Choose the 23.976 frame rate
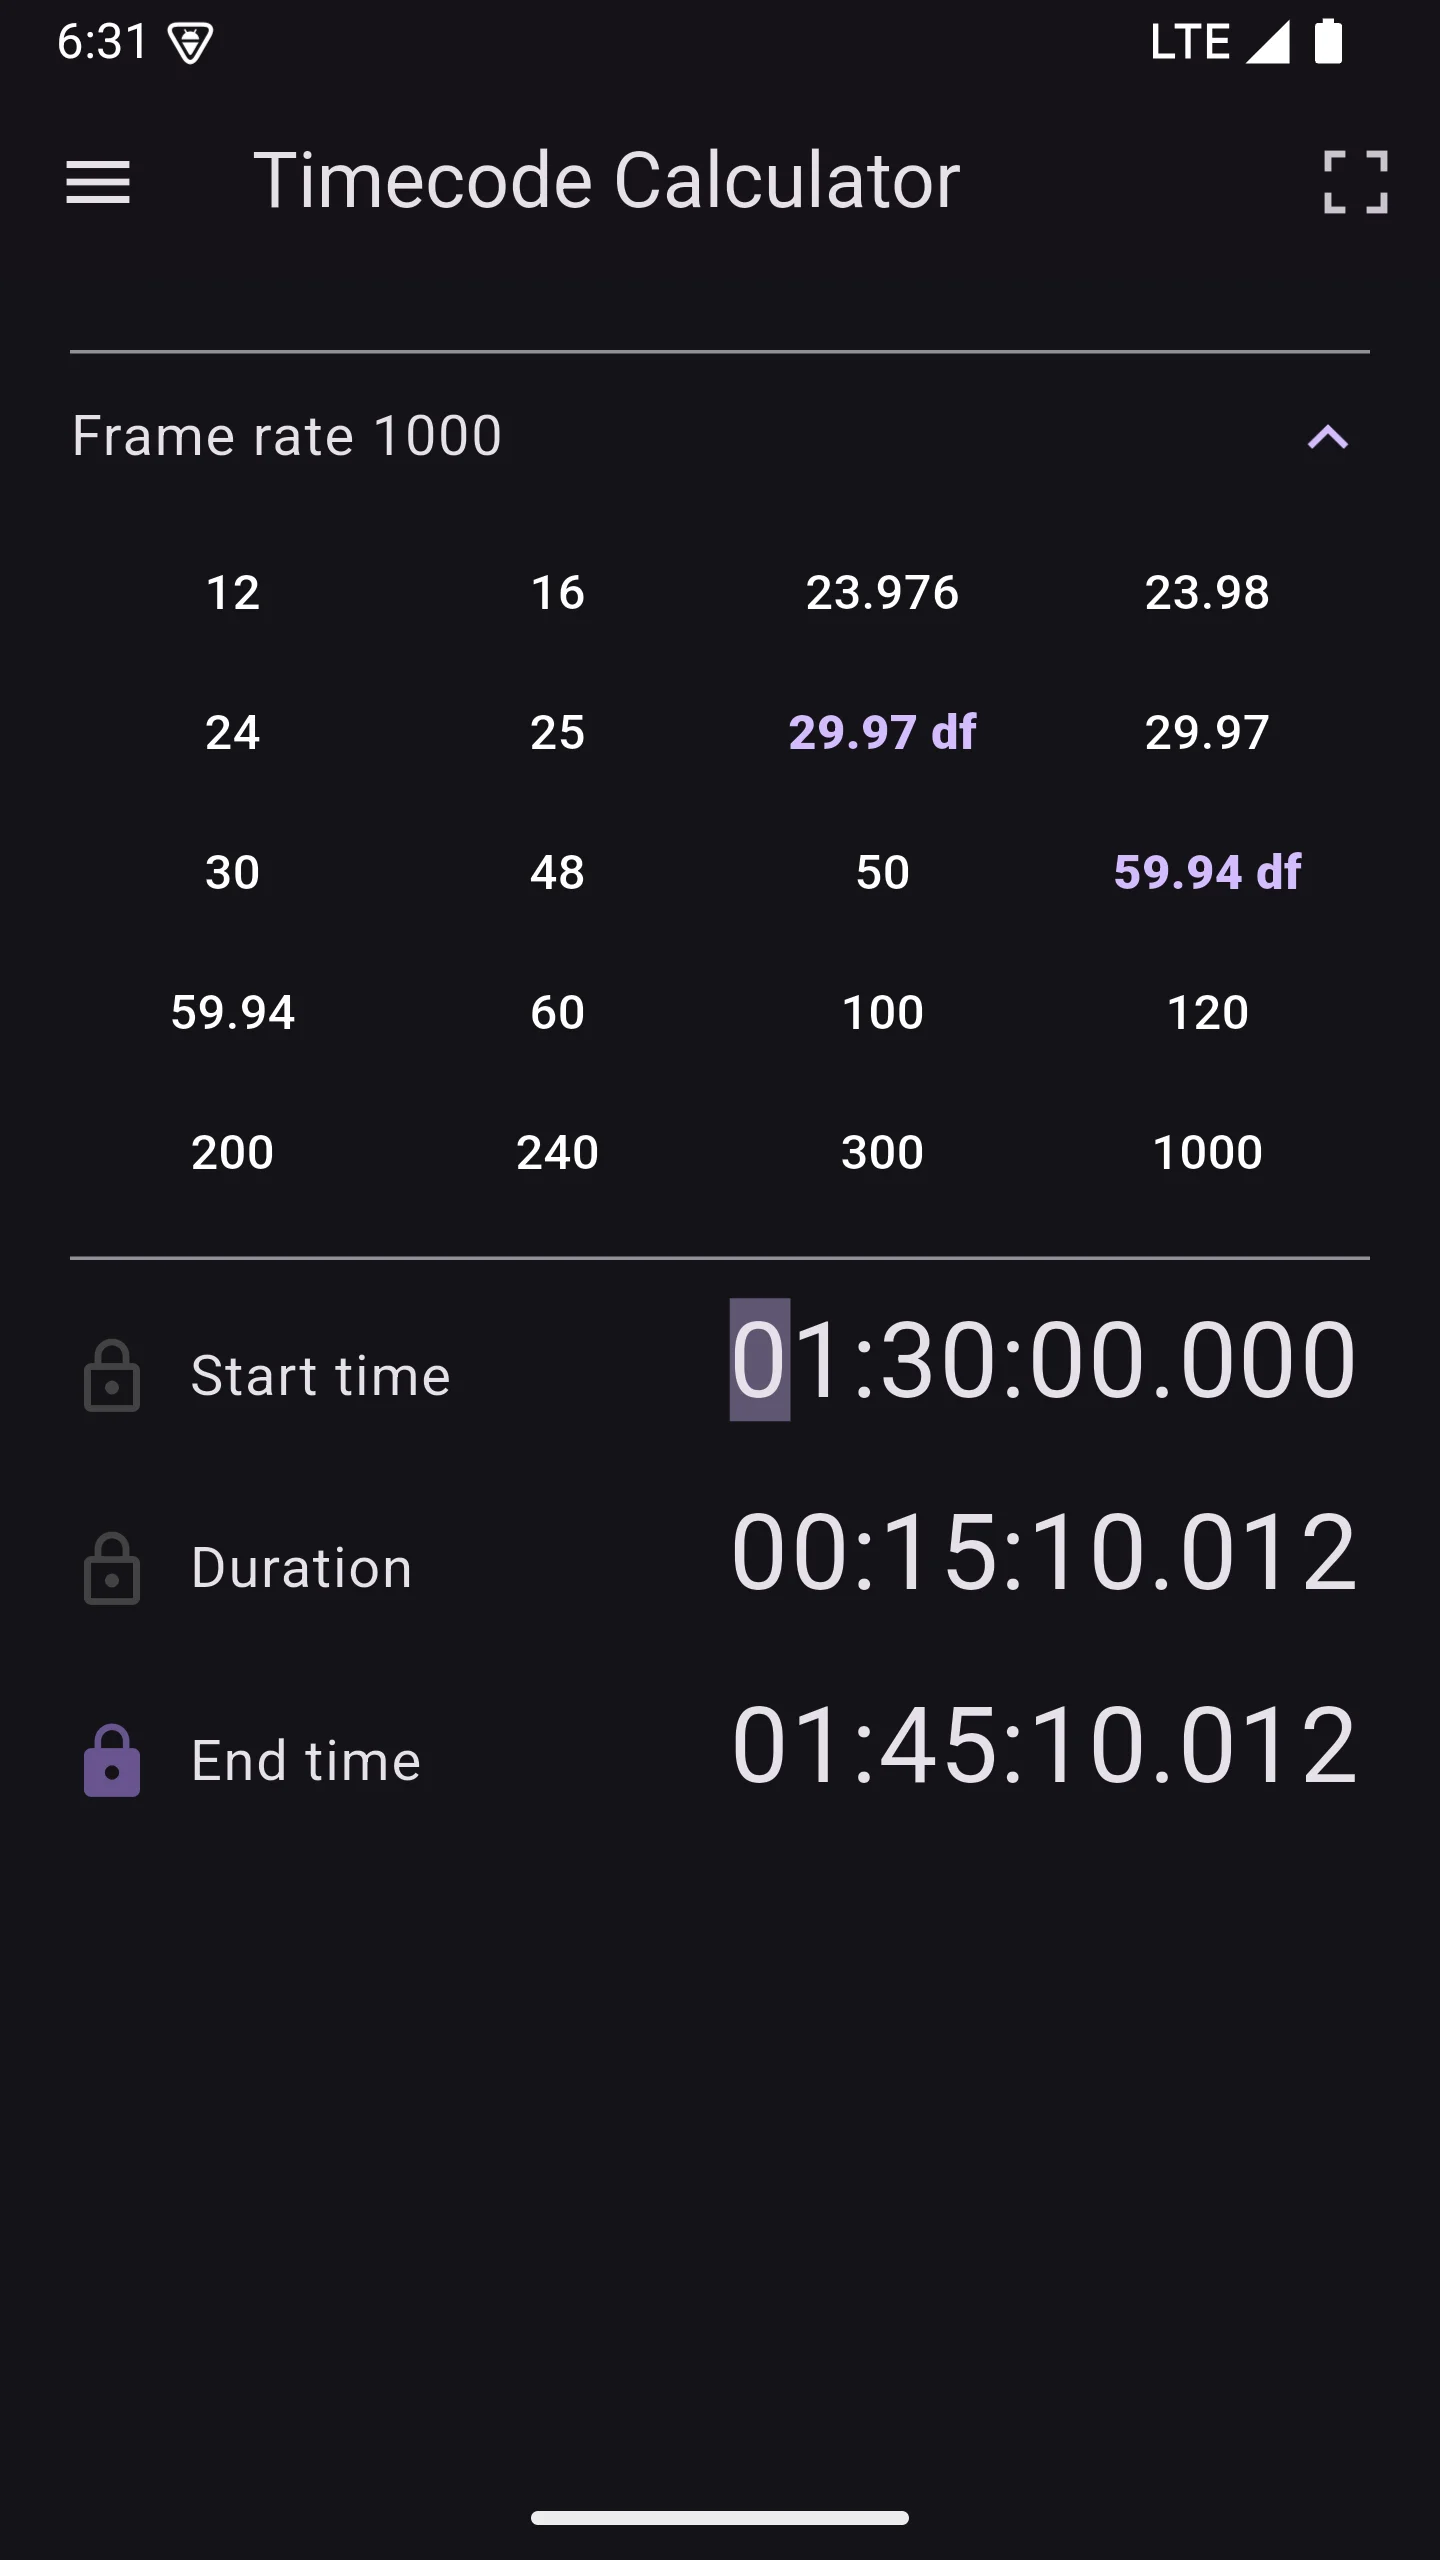 point(882,592)
